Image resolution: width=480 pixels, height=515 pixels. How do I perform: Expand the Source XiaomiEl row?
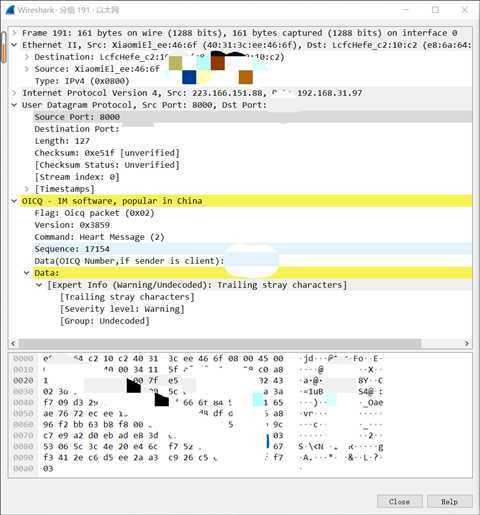click(27, 69)
